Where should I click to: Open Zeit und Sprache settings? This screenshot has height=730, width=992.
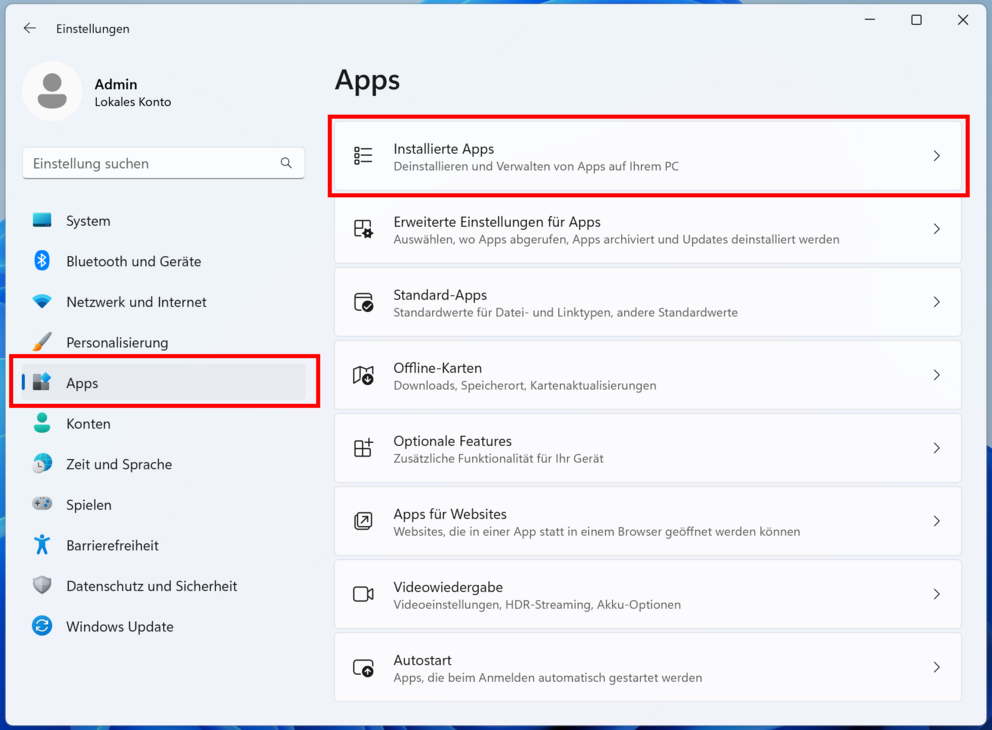tap(163, 464)
